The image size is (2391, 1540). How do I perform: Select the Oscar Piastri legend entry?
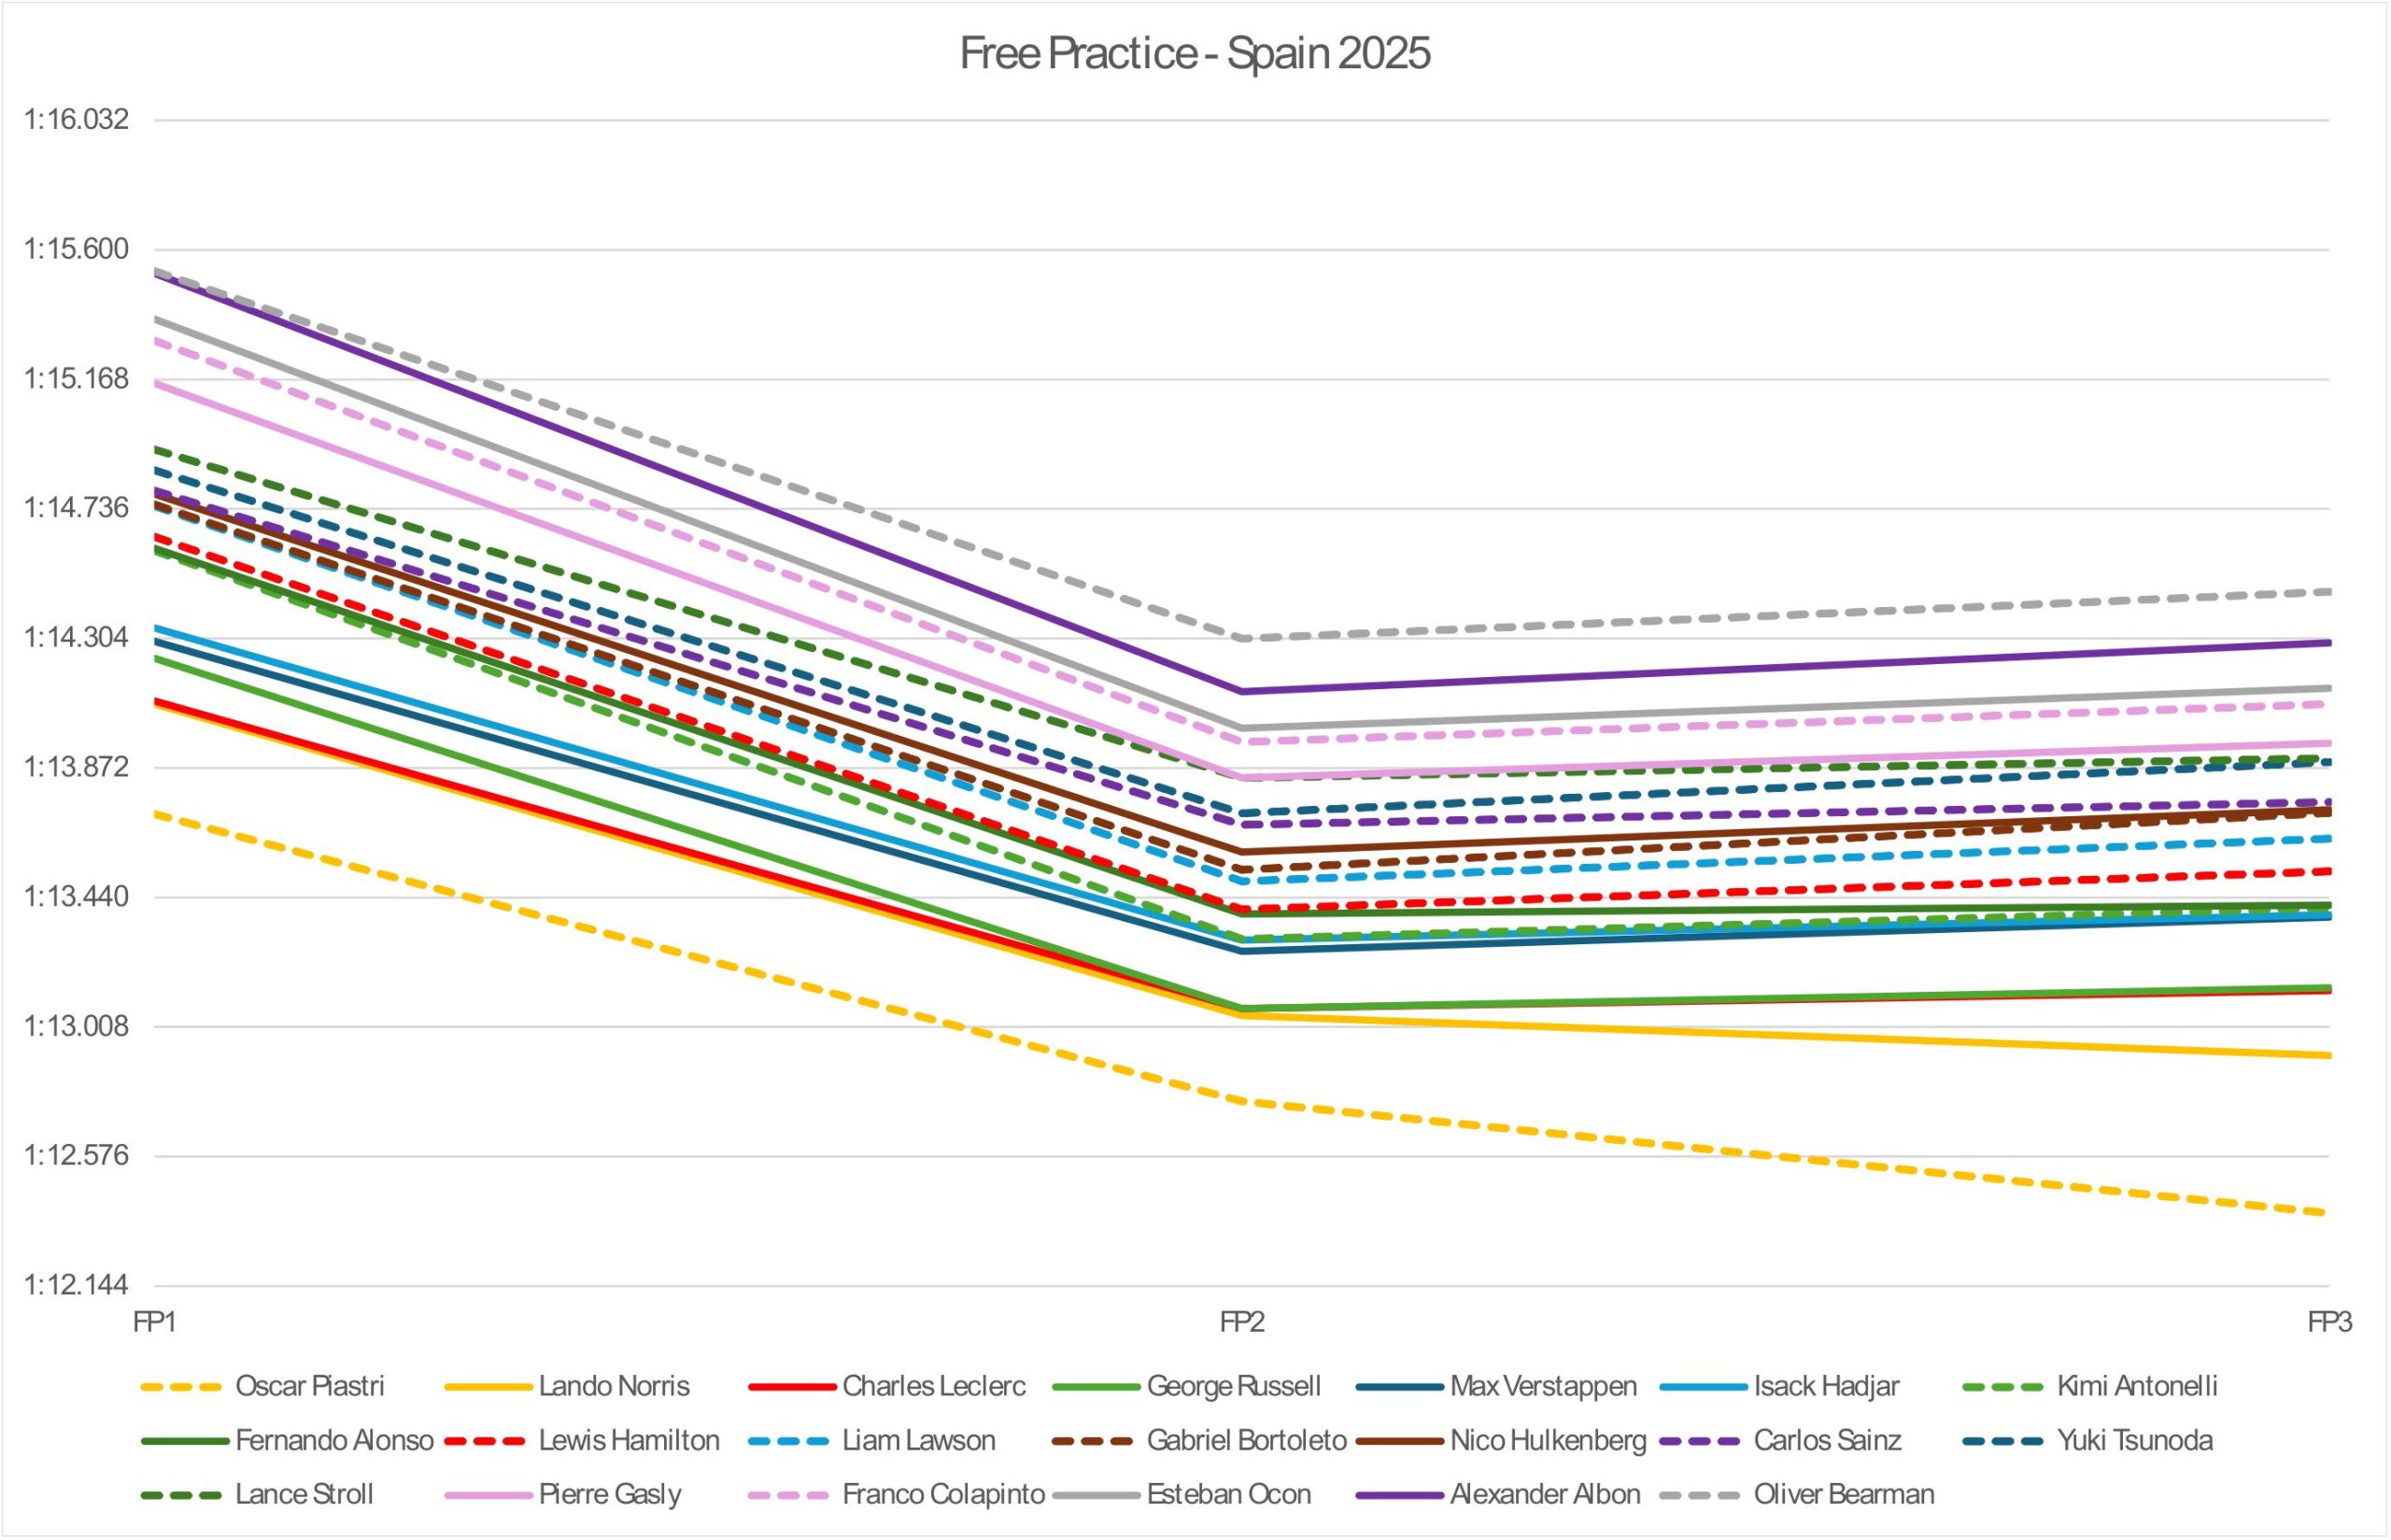(309, 1386)
